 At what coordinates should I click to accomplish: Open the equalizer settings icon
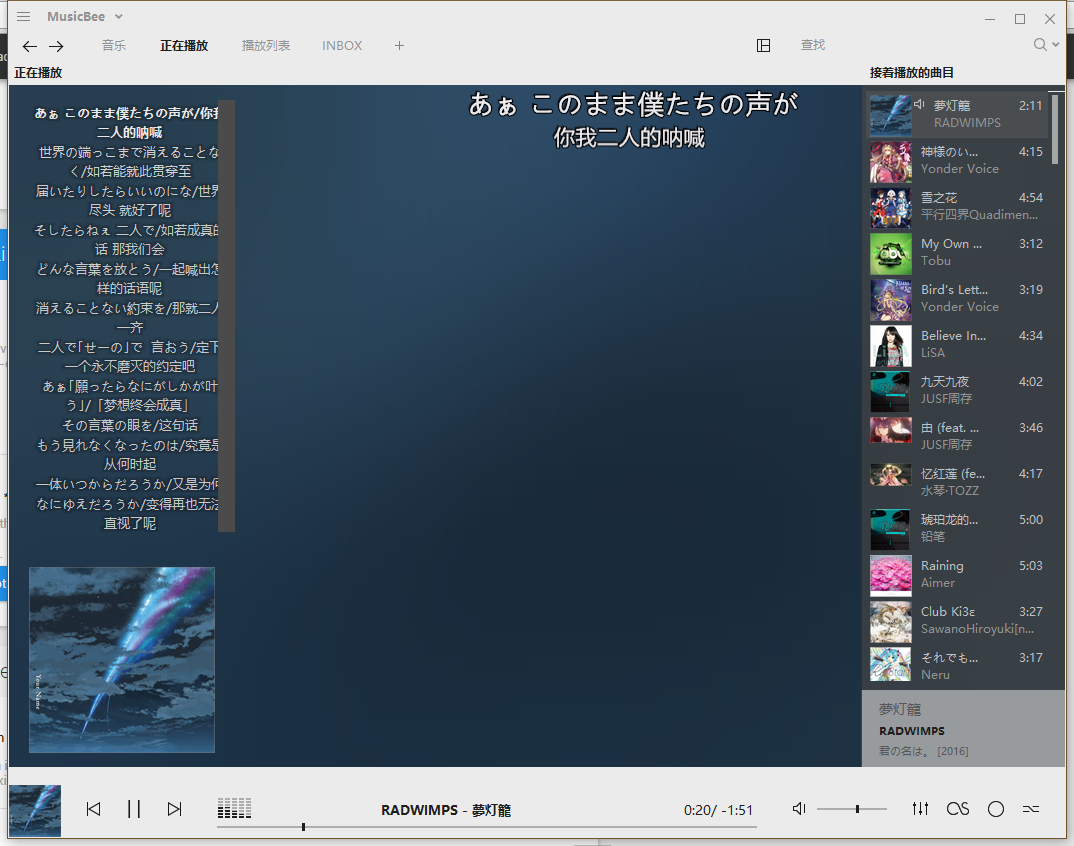(x=921, y=809)
